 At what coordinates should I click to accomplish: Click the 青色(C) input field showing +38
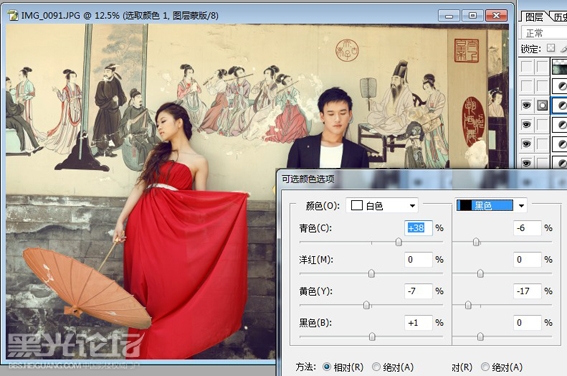tap(418, 228)
